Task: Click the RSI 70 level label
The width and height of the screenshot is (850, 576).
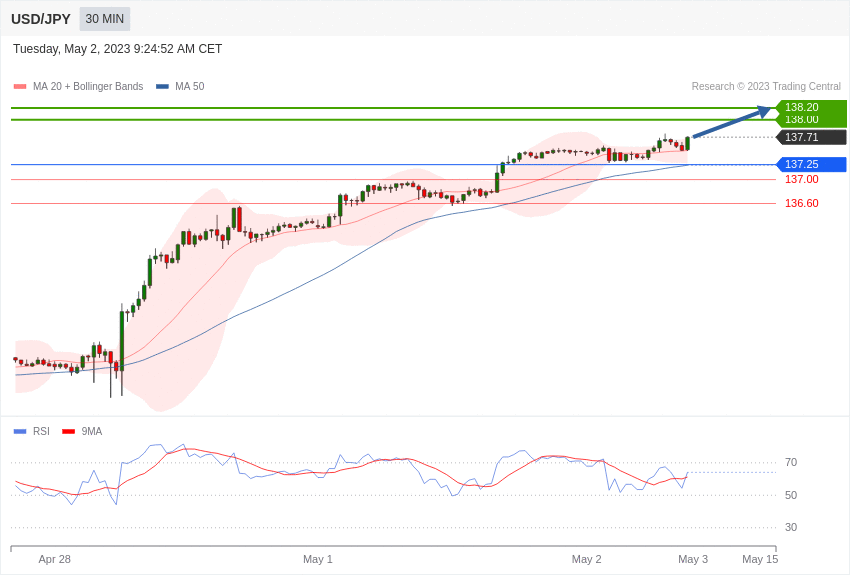Action: click(791, 463)
